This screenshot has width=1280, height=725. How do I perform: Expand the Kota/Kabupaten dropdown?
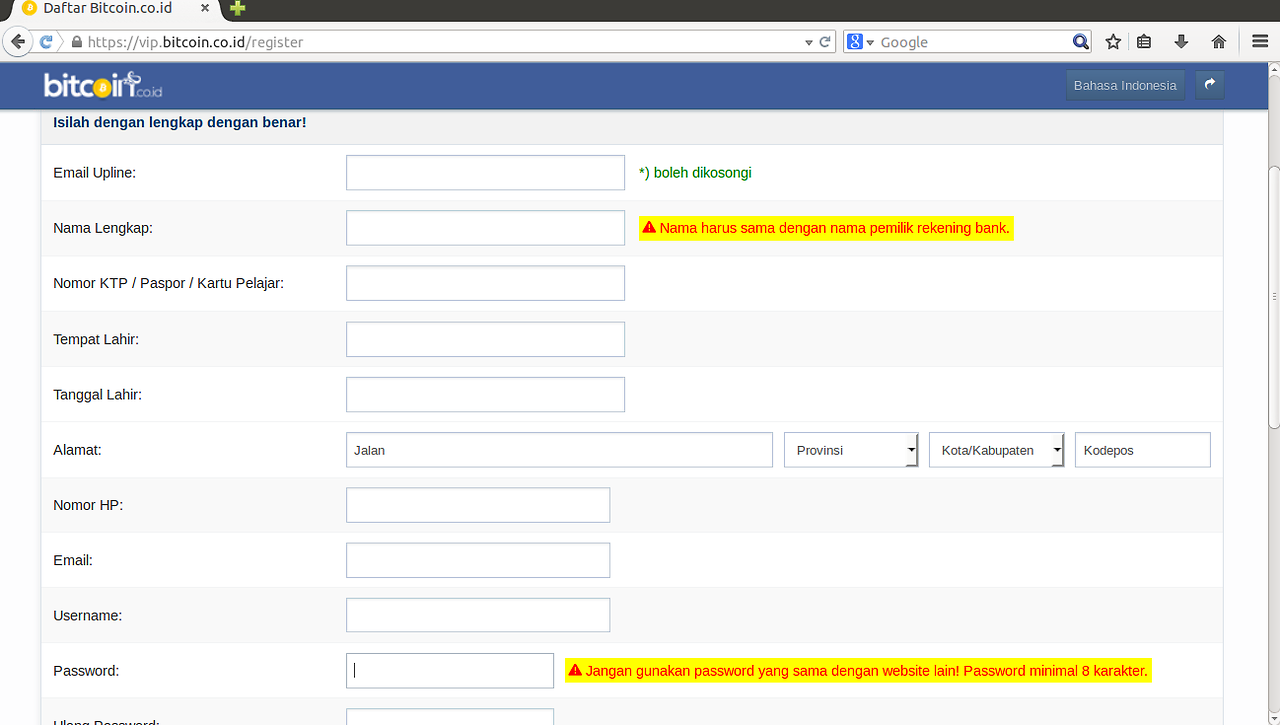pos(996,450)
